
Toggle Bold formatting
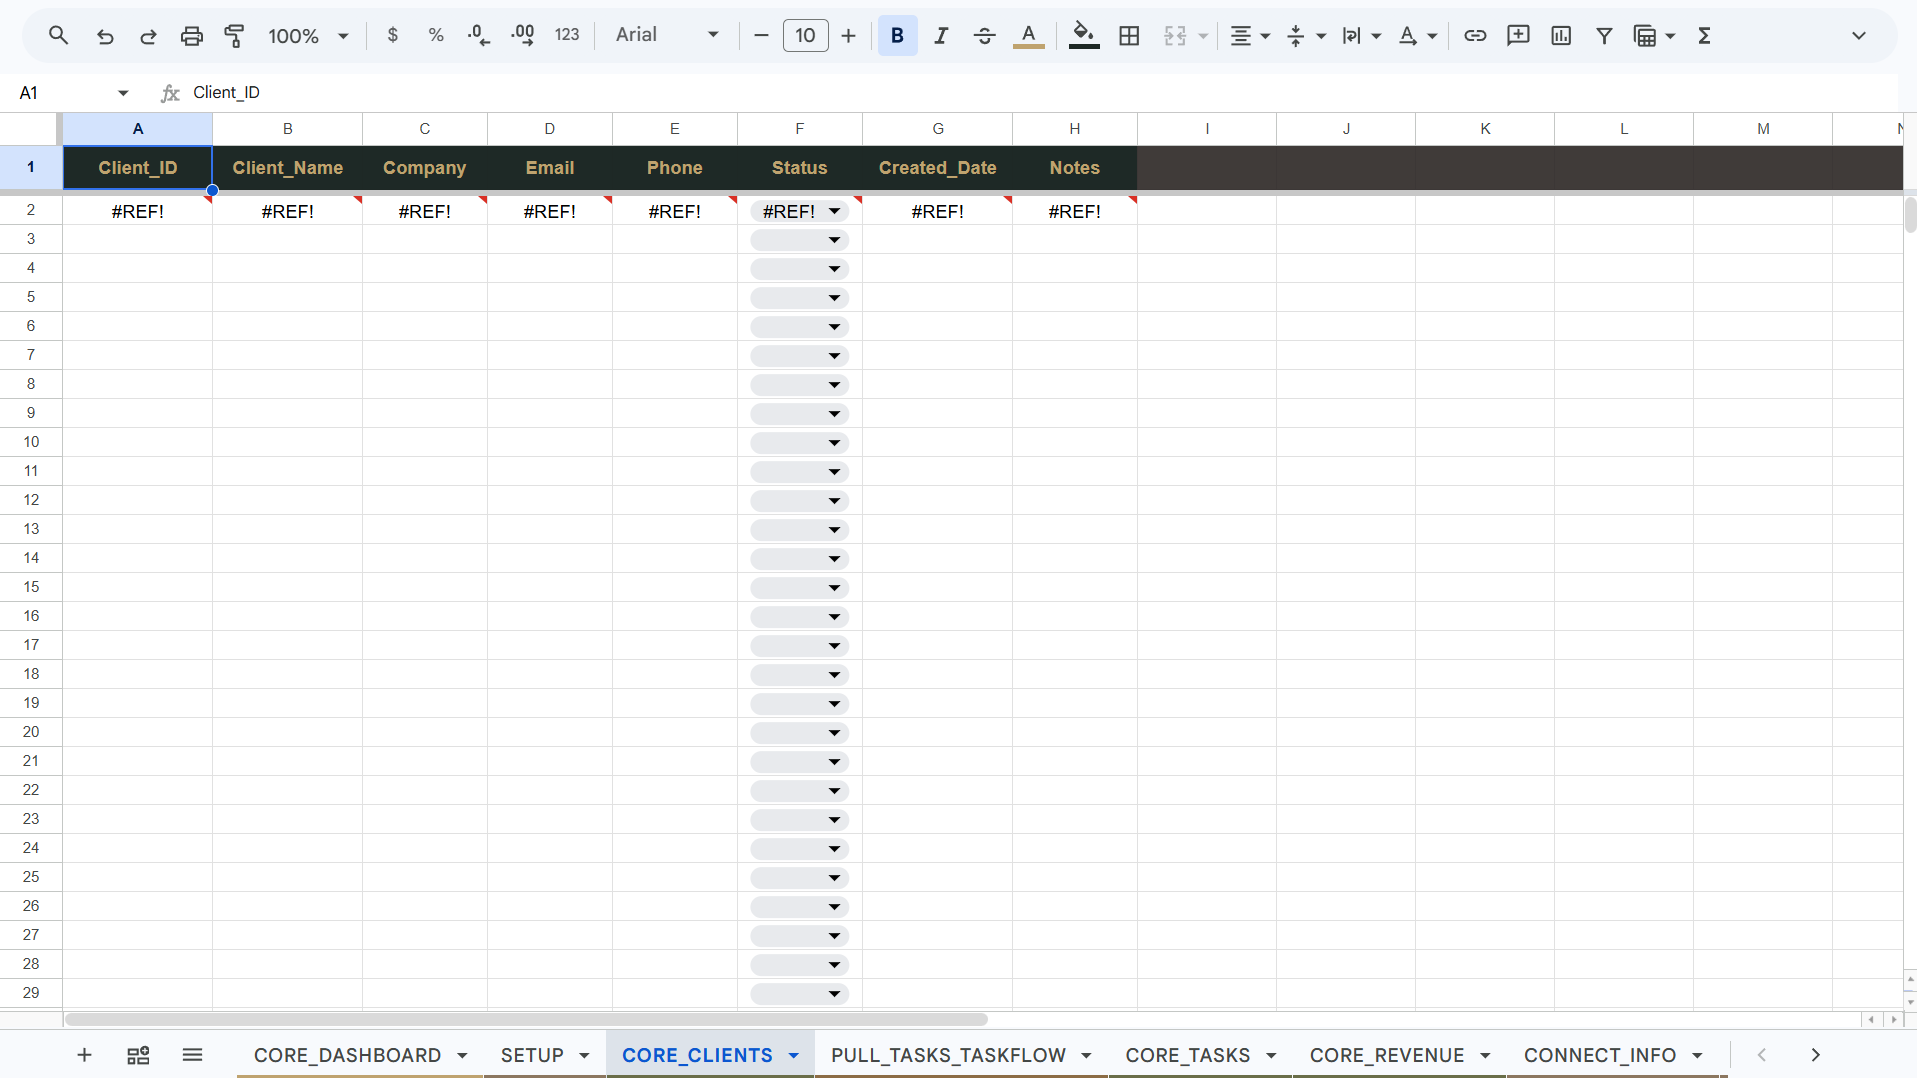897,36
